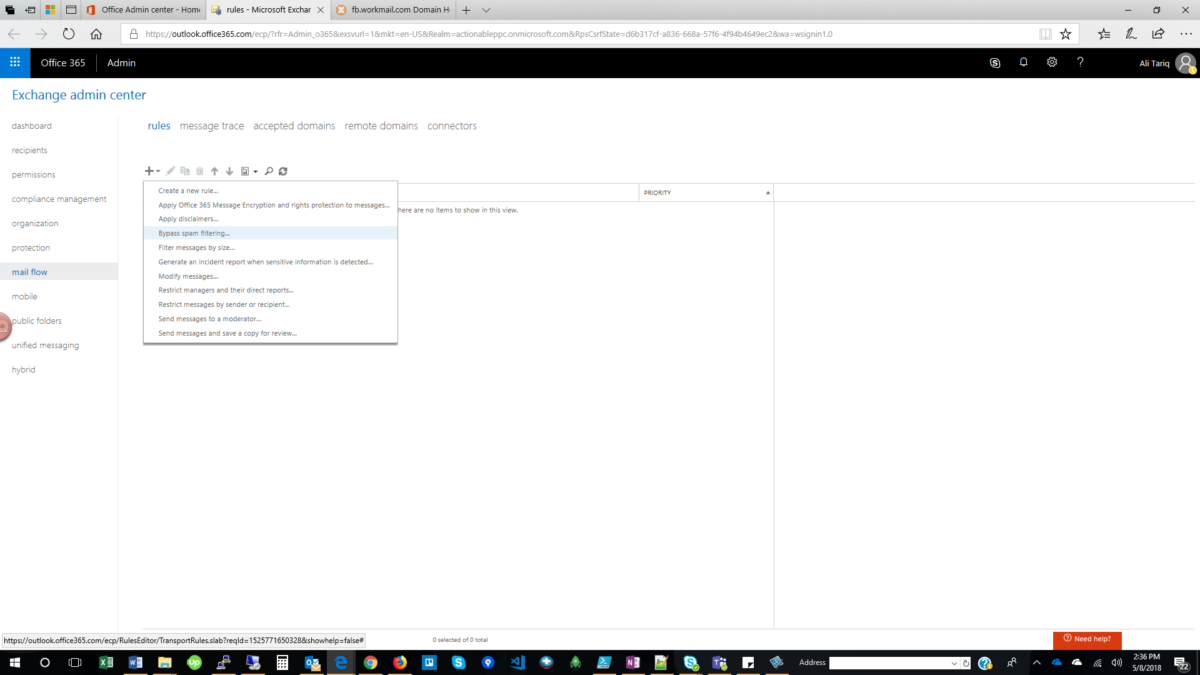Click the browser back arrow

(x=14, y=33)
